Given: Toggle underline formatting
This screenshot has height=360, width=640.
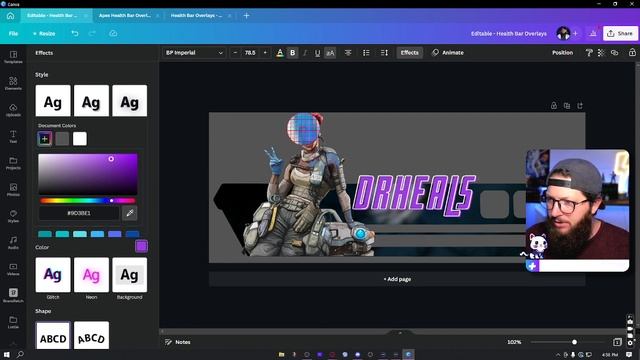Looking at the screenshot, I should (x=317, y=53).
